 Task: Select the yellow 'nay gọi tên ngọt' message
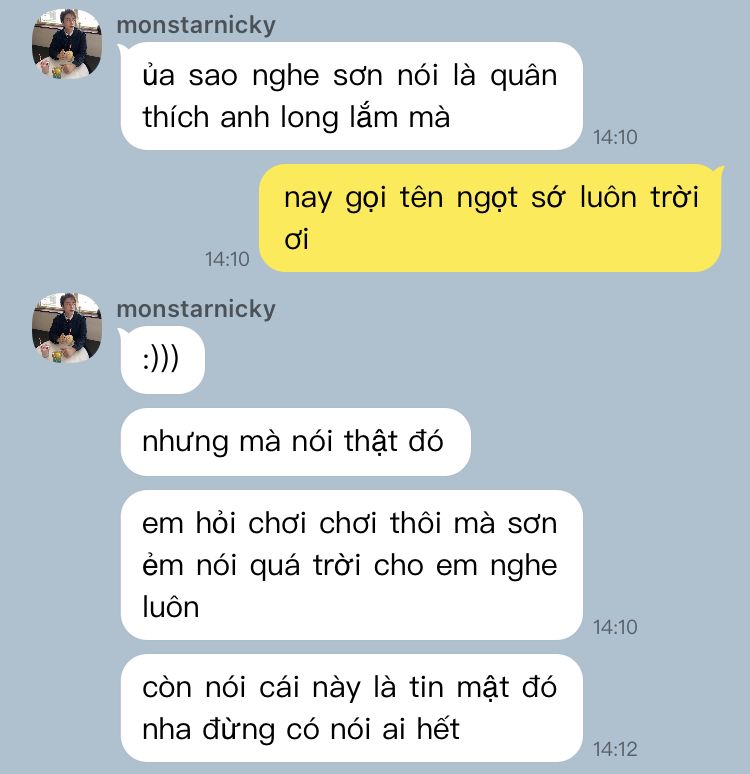click(x=491, y=218)
